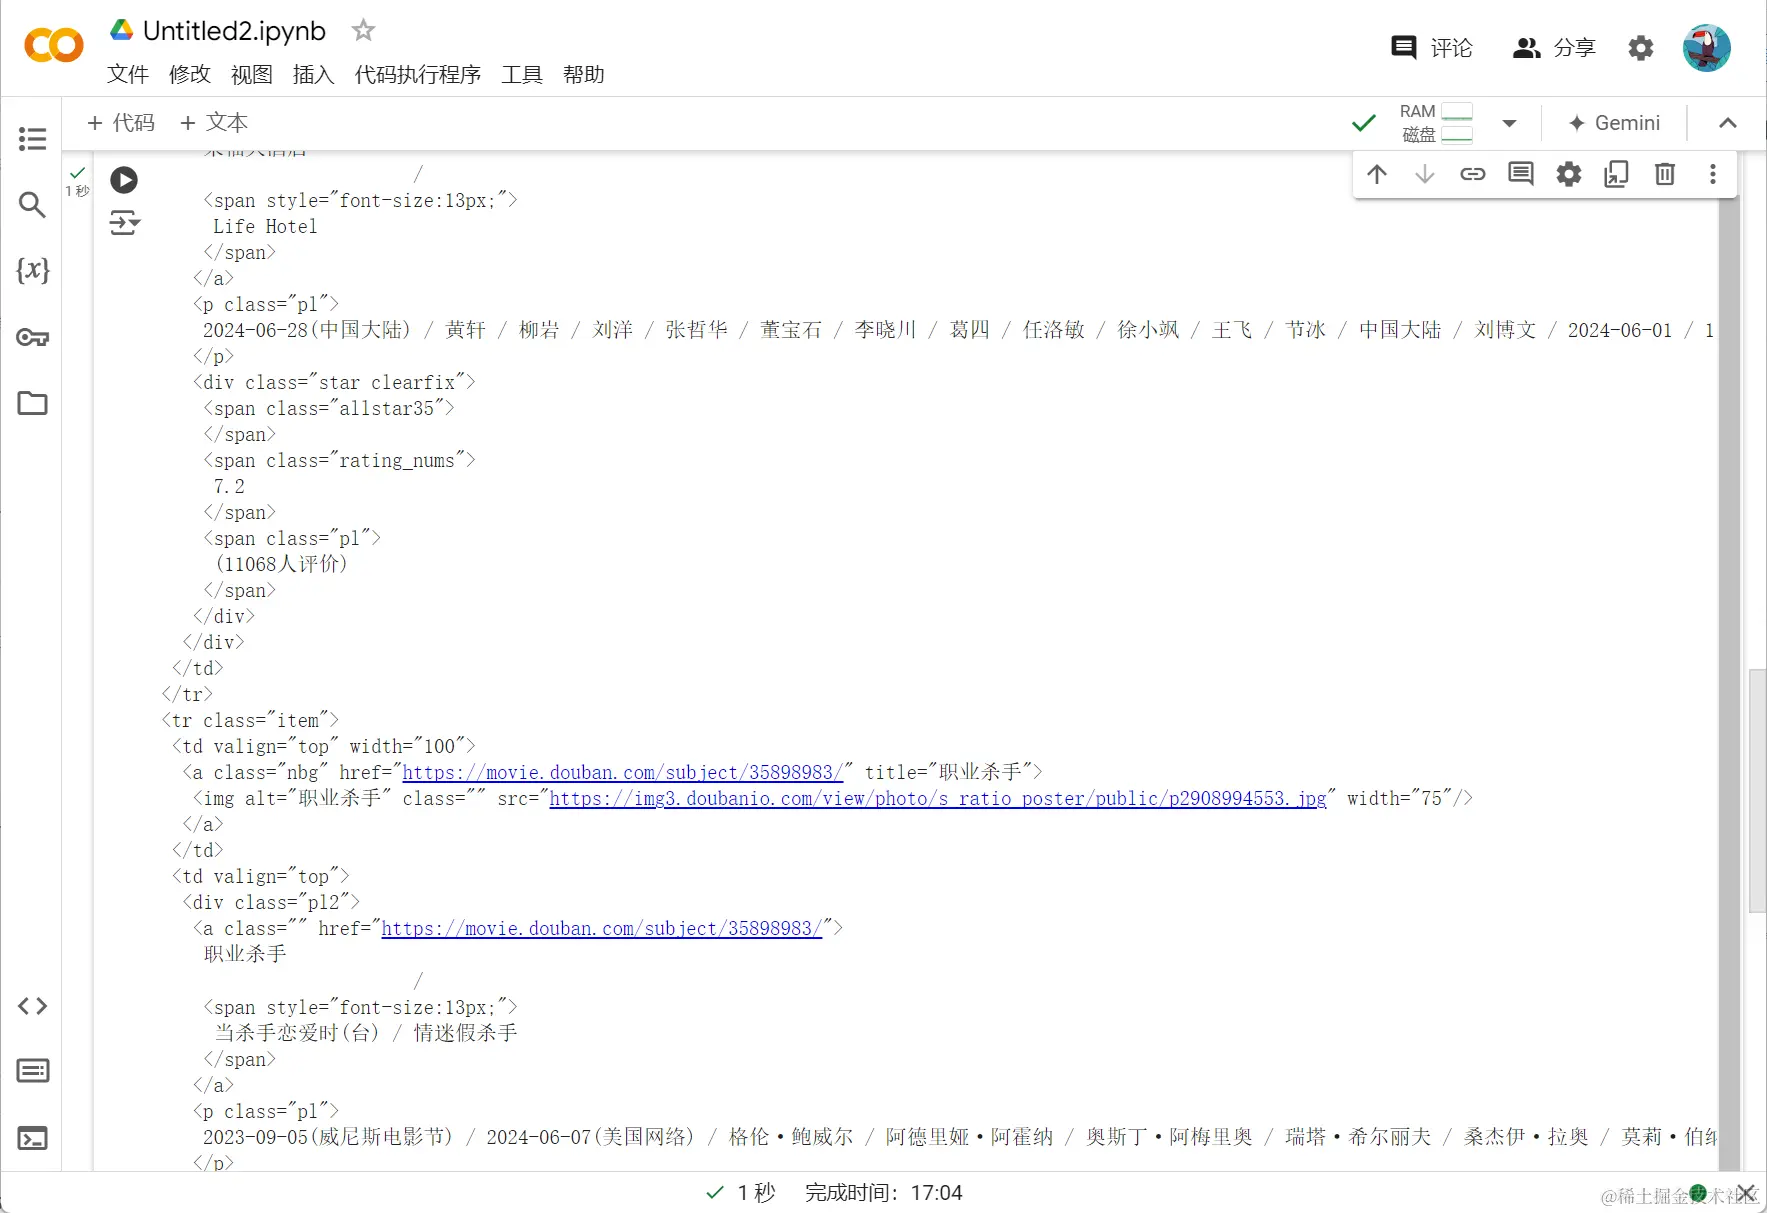Click the 分享 share button
Screen dimensions: 1767x1213
tap(1554, 48)
